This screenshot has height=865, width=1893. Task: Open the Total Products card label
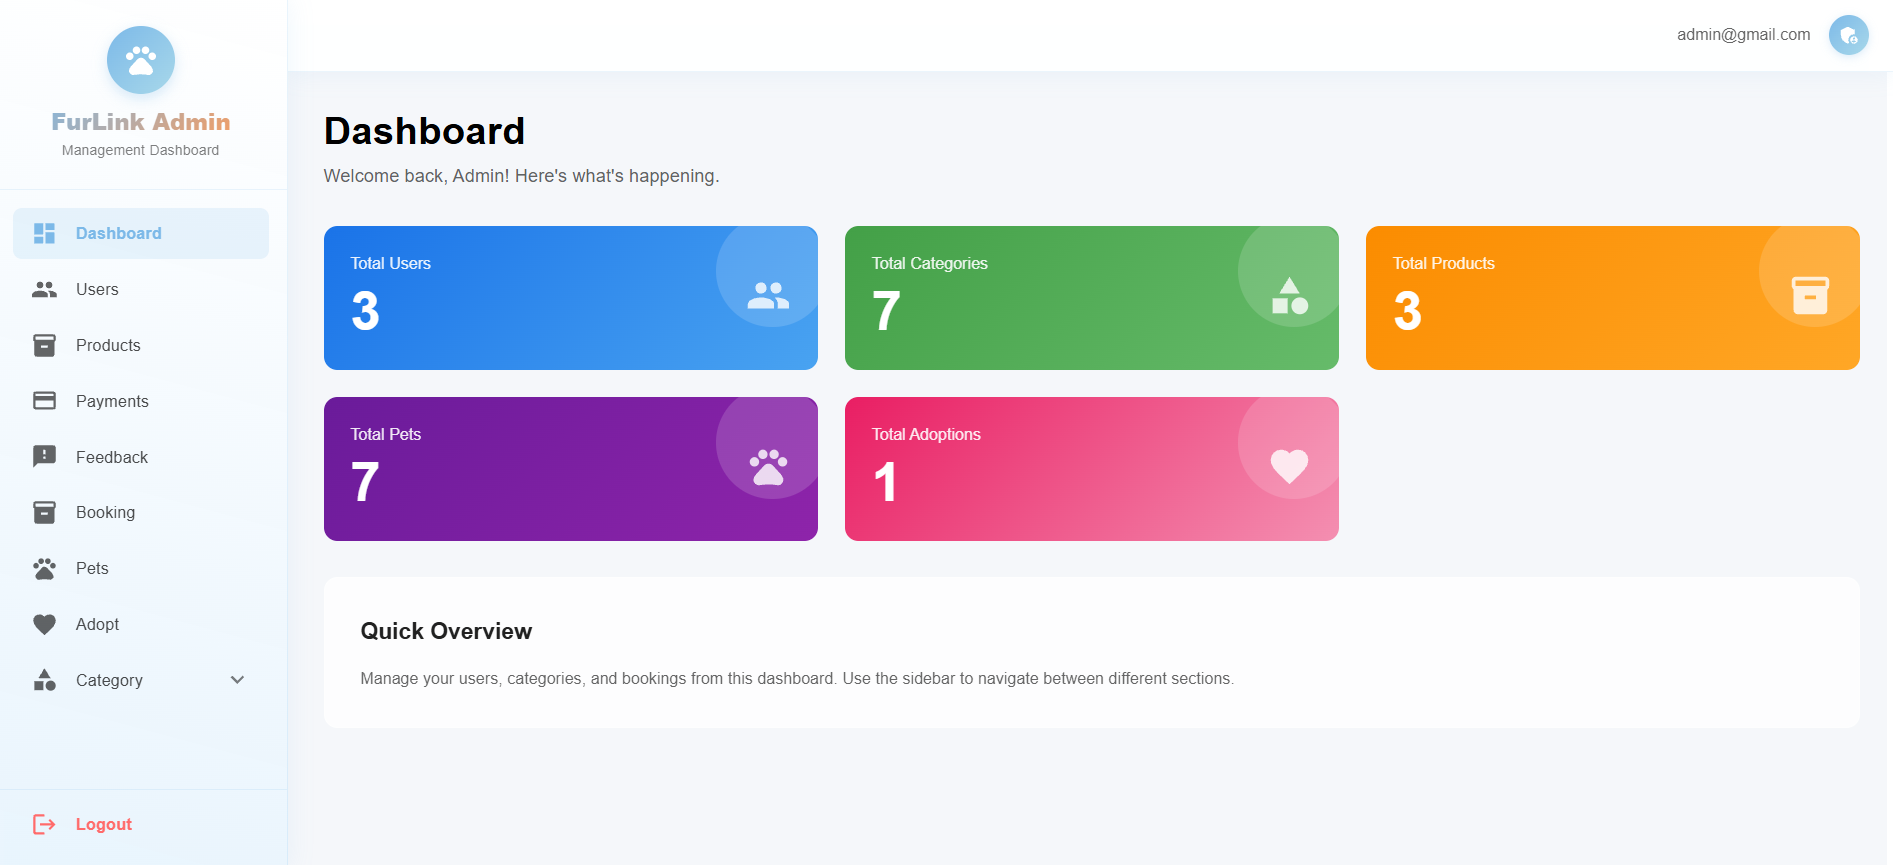(1444, 263)
